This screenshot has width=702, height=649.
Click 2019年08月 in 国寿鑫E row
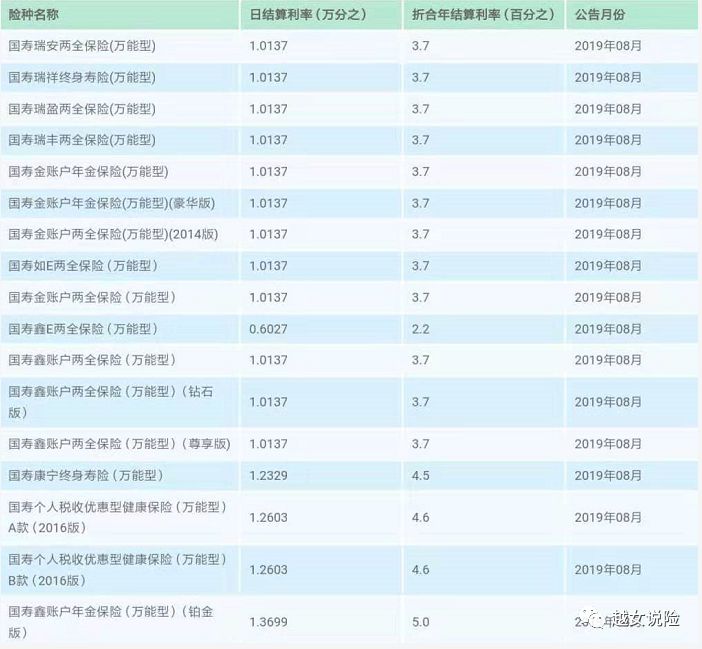(608, 329)
